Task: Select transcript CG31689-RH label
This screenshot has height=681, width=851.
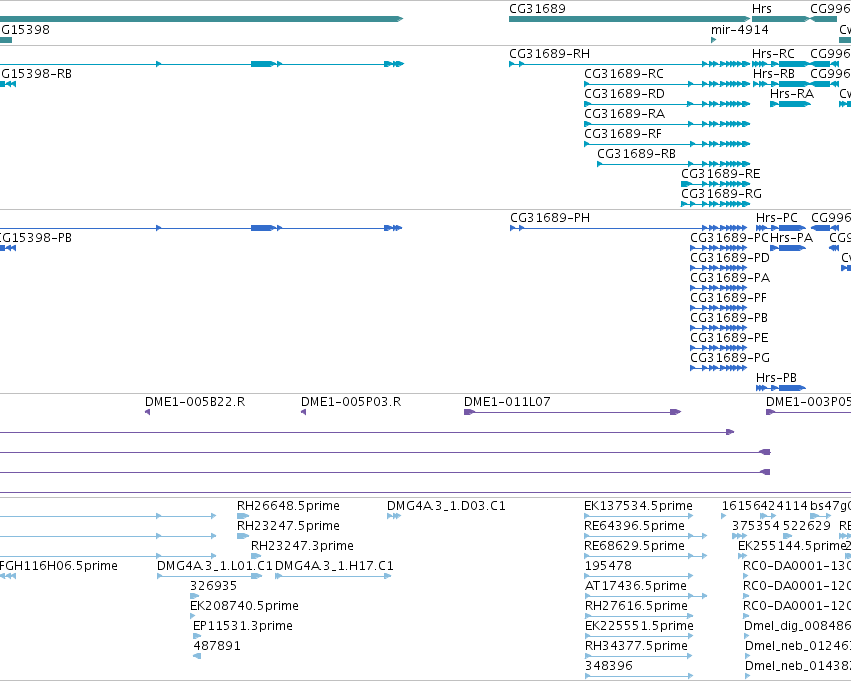Action: (x=549, y=54)
